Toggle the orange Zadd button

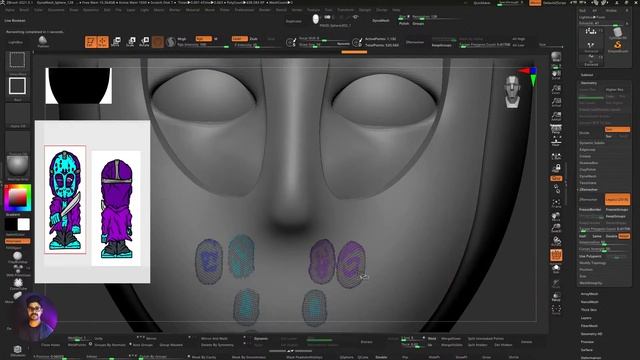240,39
